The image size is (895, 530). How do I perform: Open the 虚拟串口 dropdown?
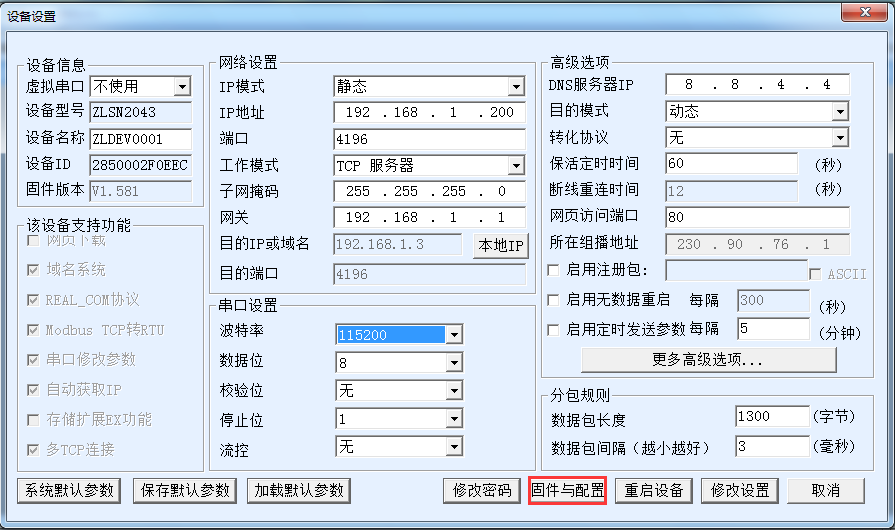(181, 87)
